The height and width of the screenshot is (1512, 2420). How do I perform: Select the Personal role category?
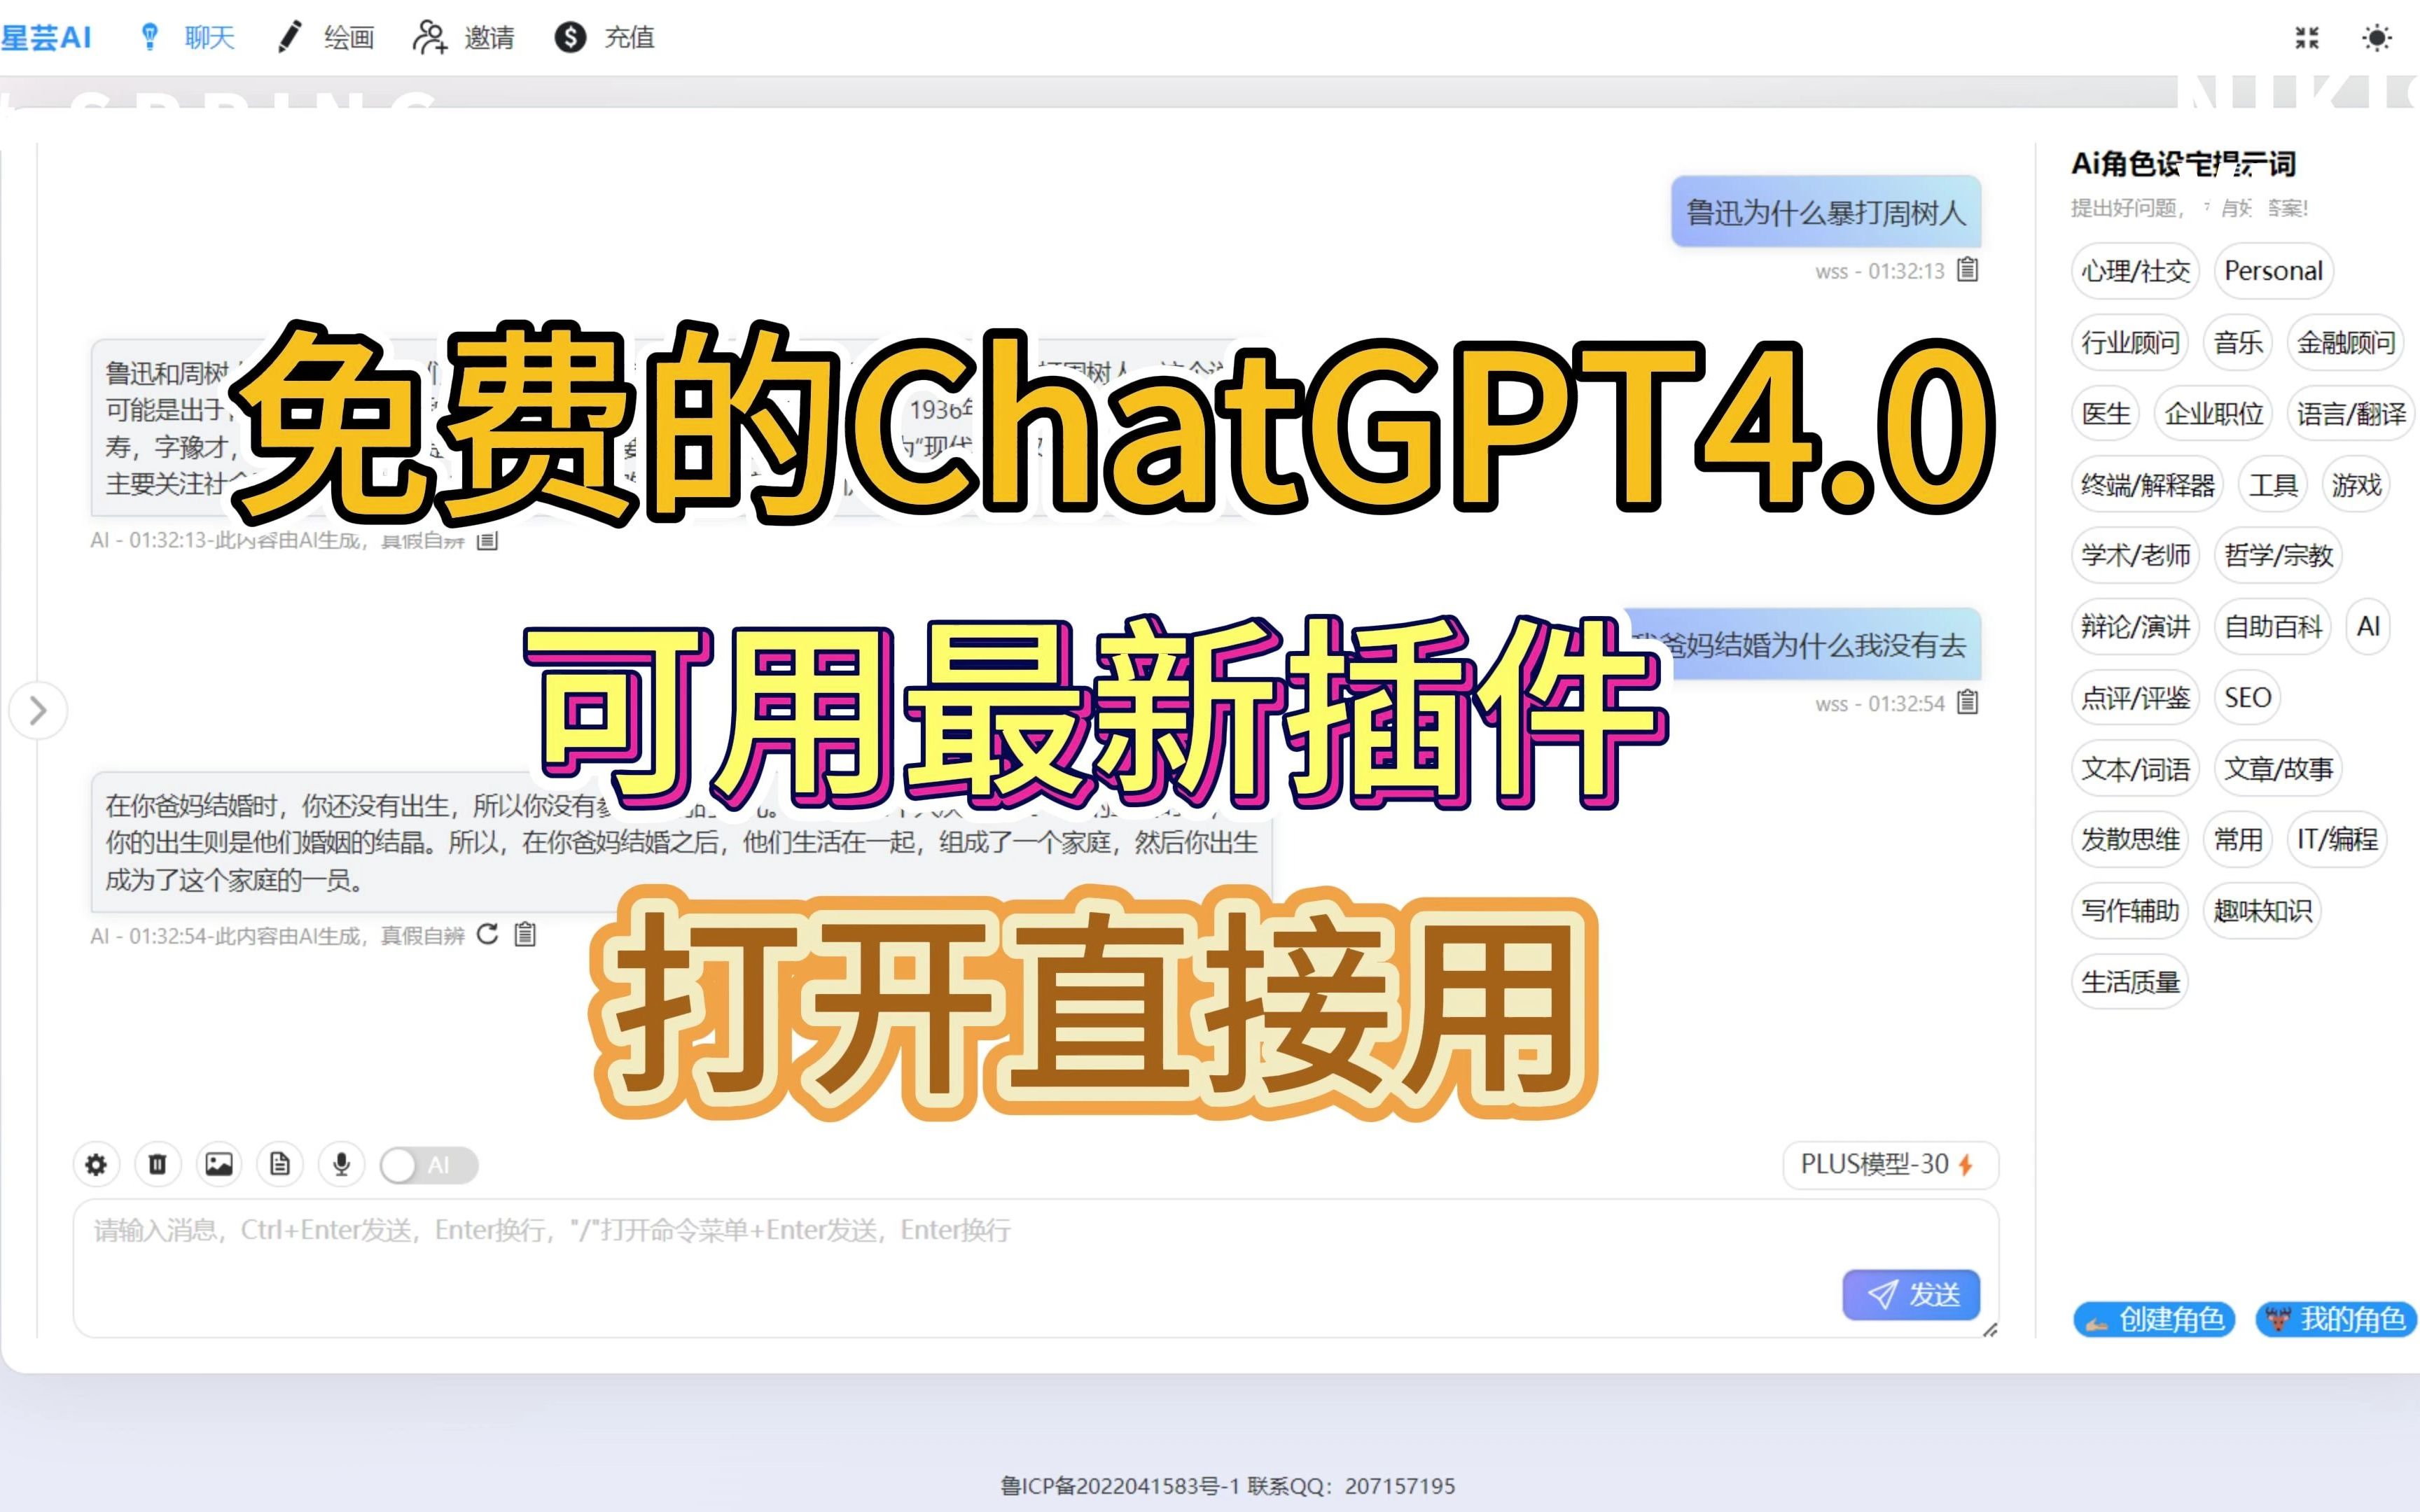pos(2273,271)
